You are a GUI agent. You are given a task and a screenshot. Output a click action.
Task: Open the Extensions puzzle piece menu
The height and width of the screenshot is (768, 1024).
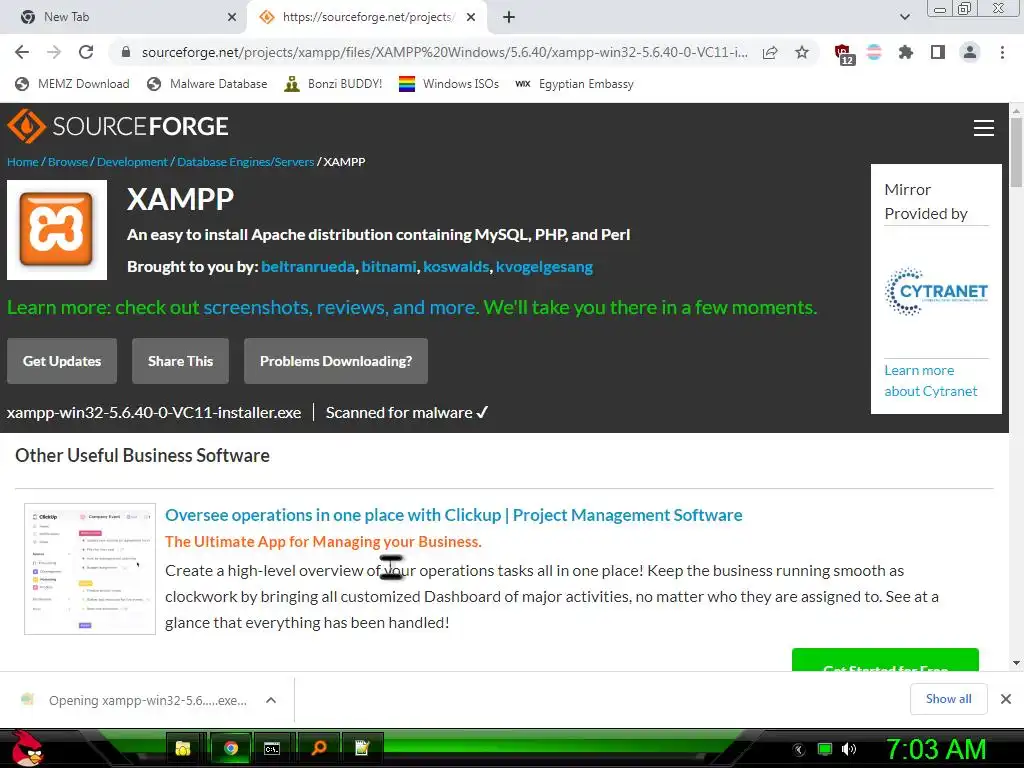(906, 52)
